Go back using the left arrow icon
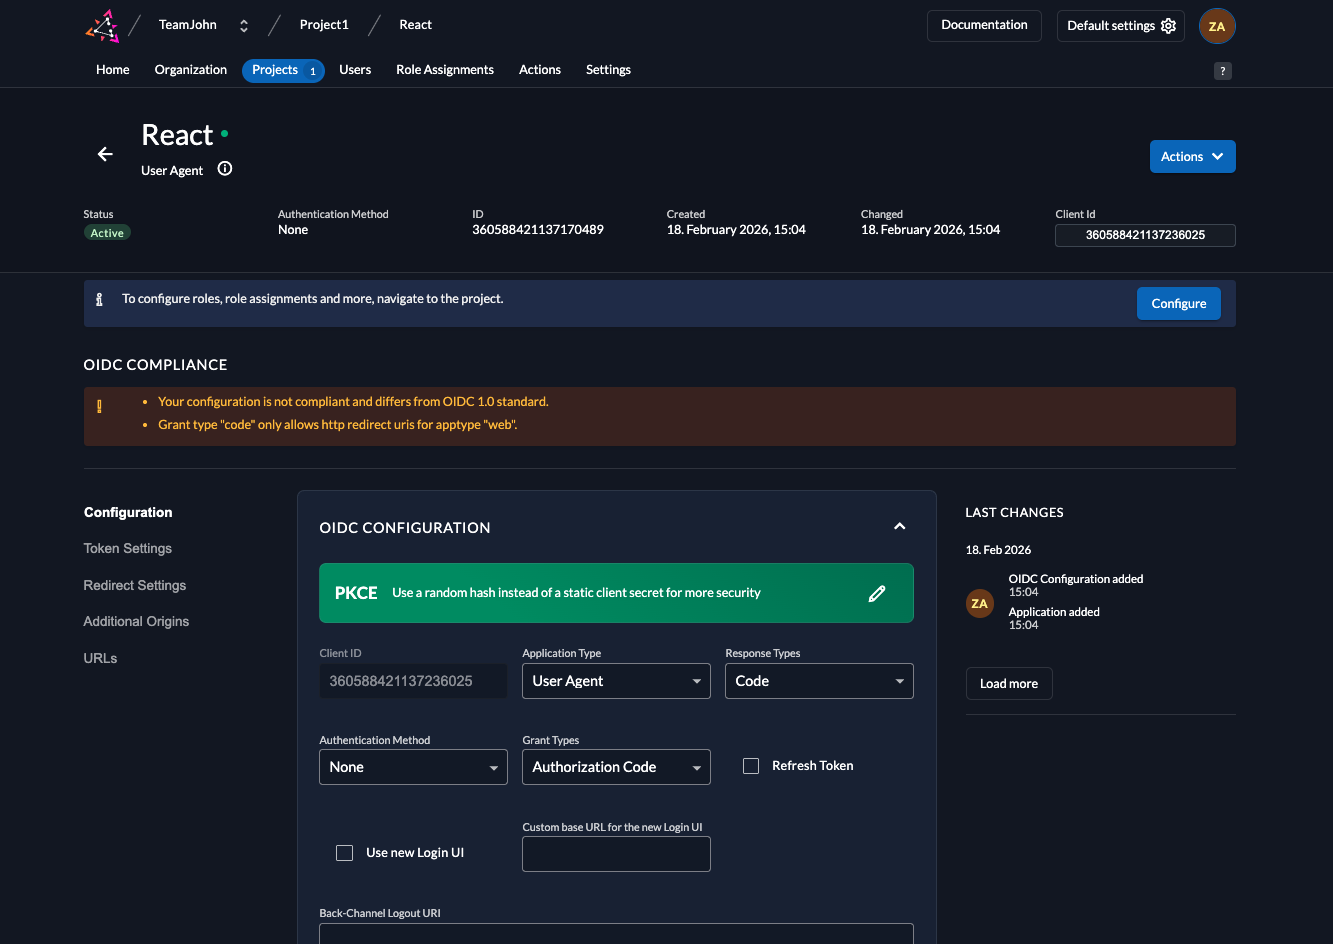 click(x=105, y=154)
